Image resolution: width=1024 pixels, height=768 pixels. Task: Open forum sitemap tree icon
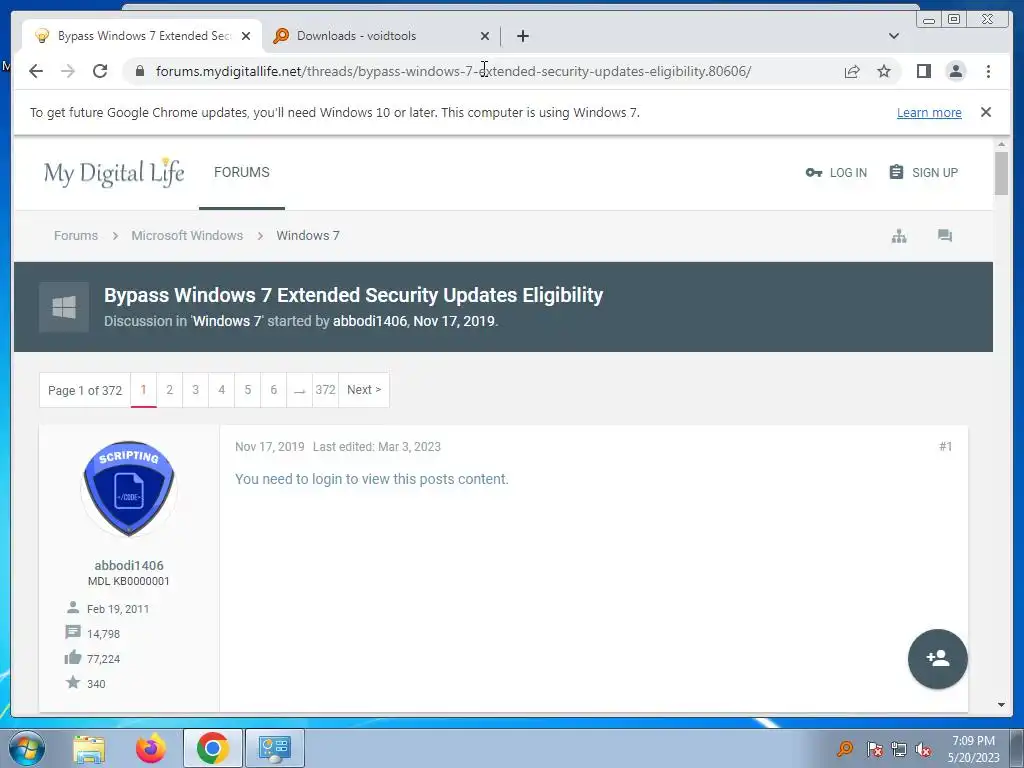(x=899, y=236)
